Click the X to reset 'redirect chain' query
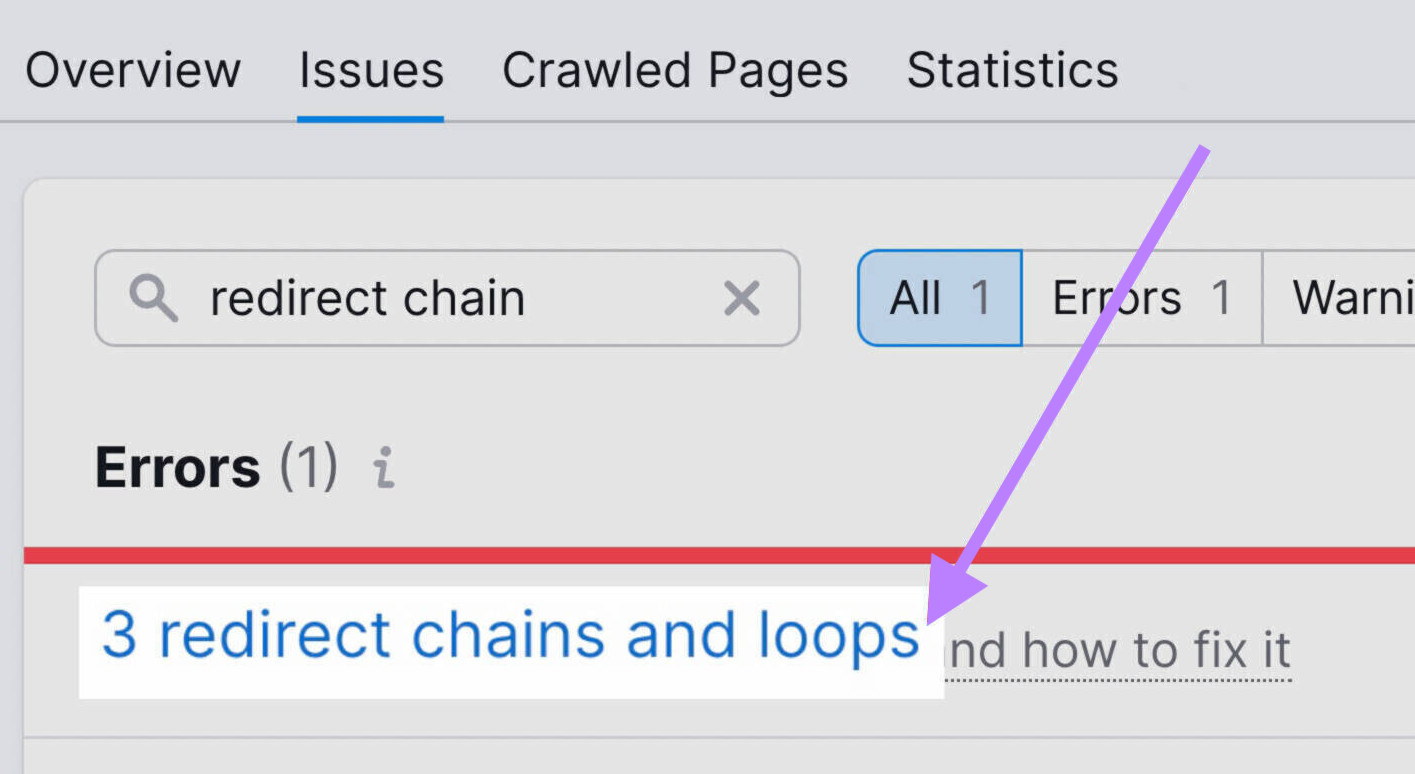 (x=741, y=298)
